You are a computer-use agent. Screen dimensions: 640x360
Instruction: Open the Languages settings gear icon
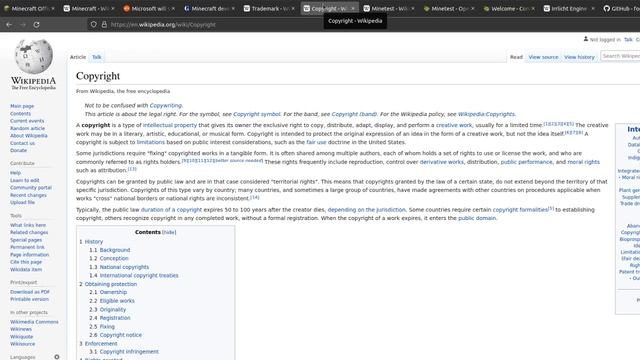tap(57, 357)
